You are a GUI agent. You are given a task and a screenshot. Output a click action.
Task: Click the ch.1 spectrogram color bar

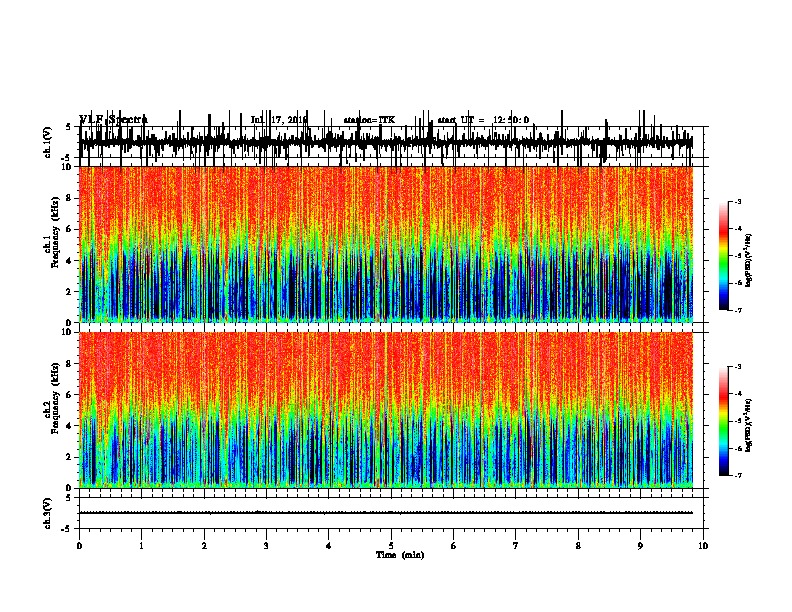click(723, 256)
